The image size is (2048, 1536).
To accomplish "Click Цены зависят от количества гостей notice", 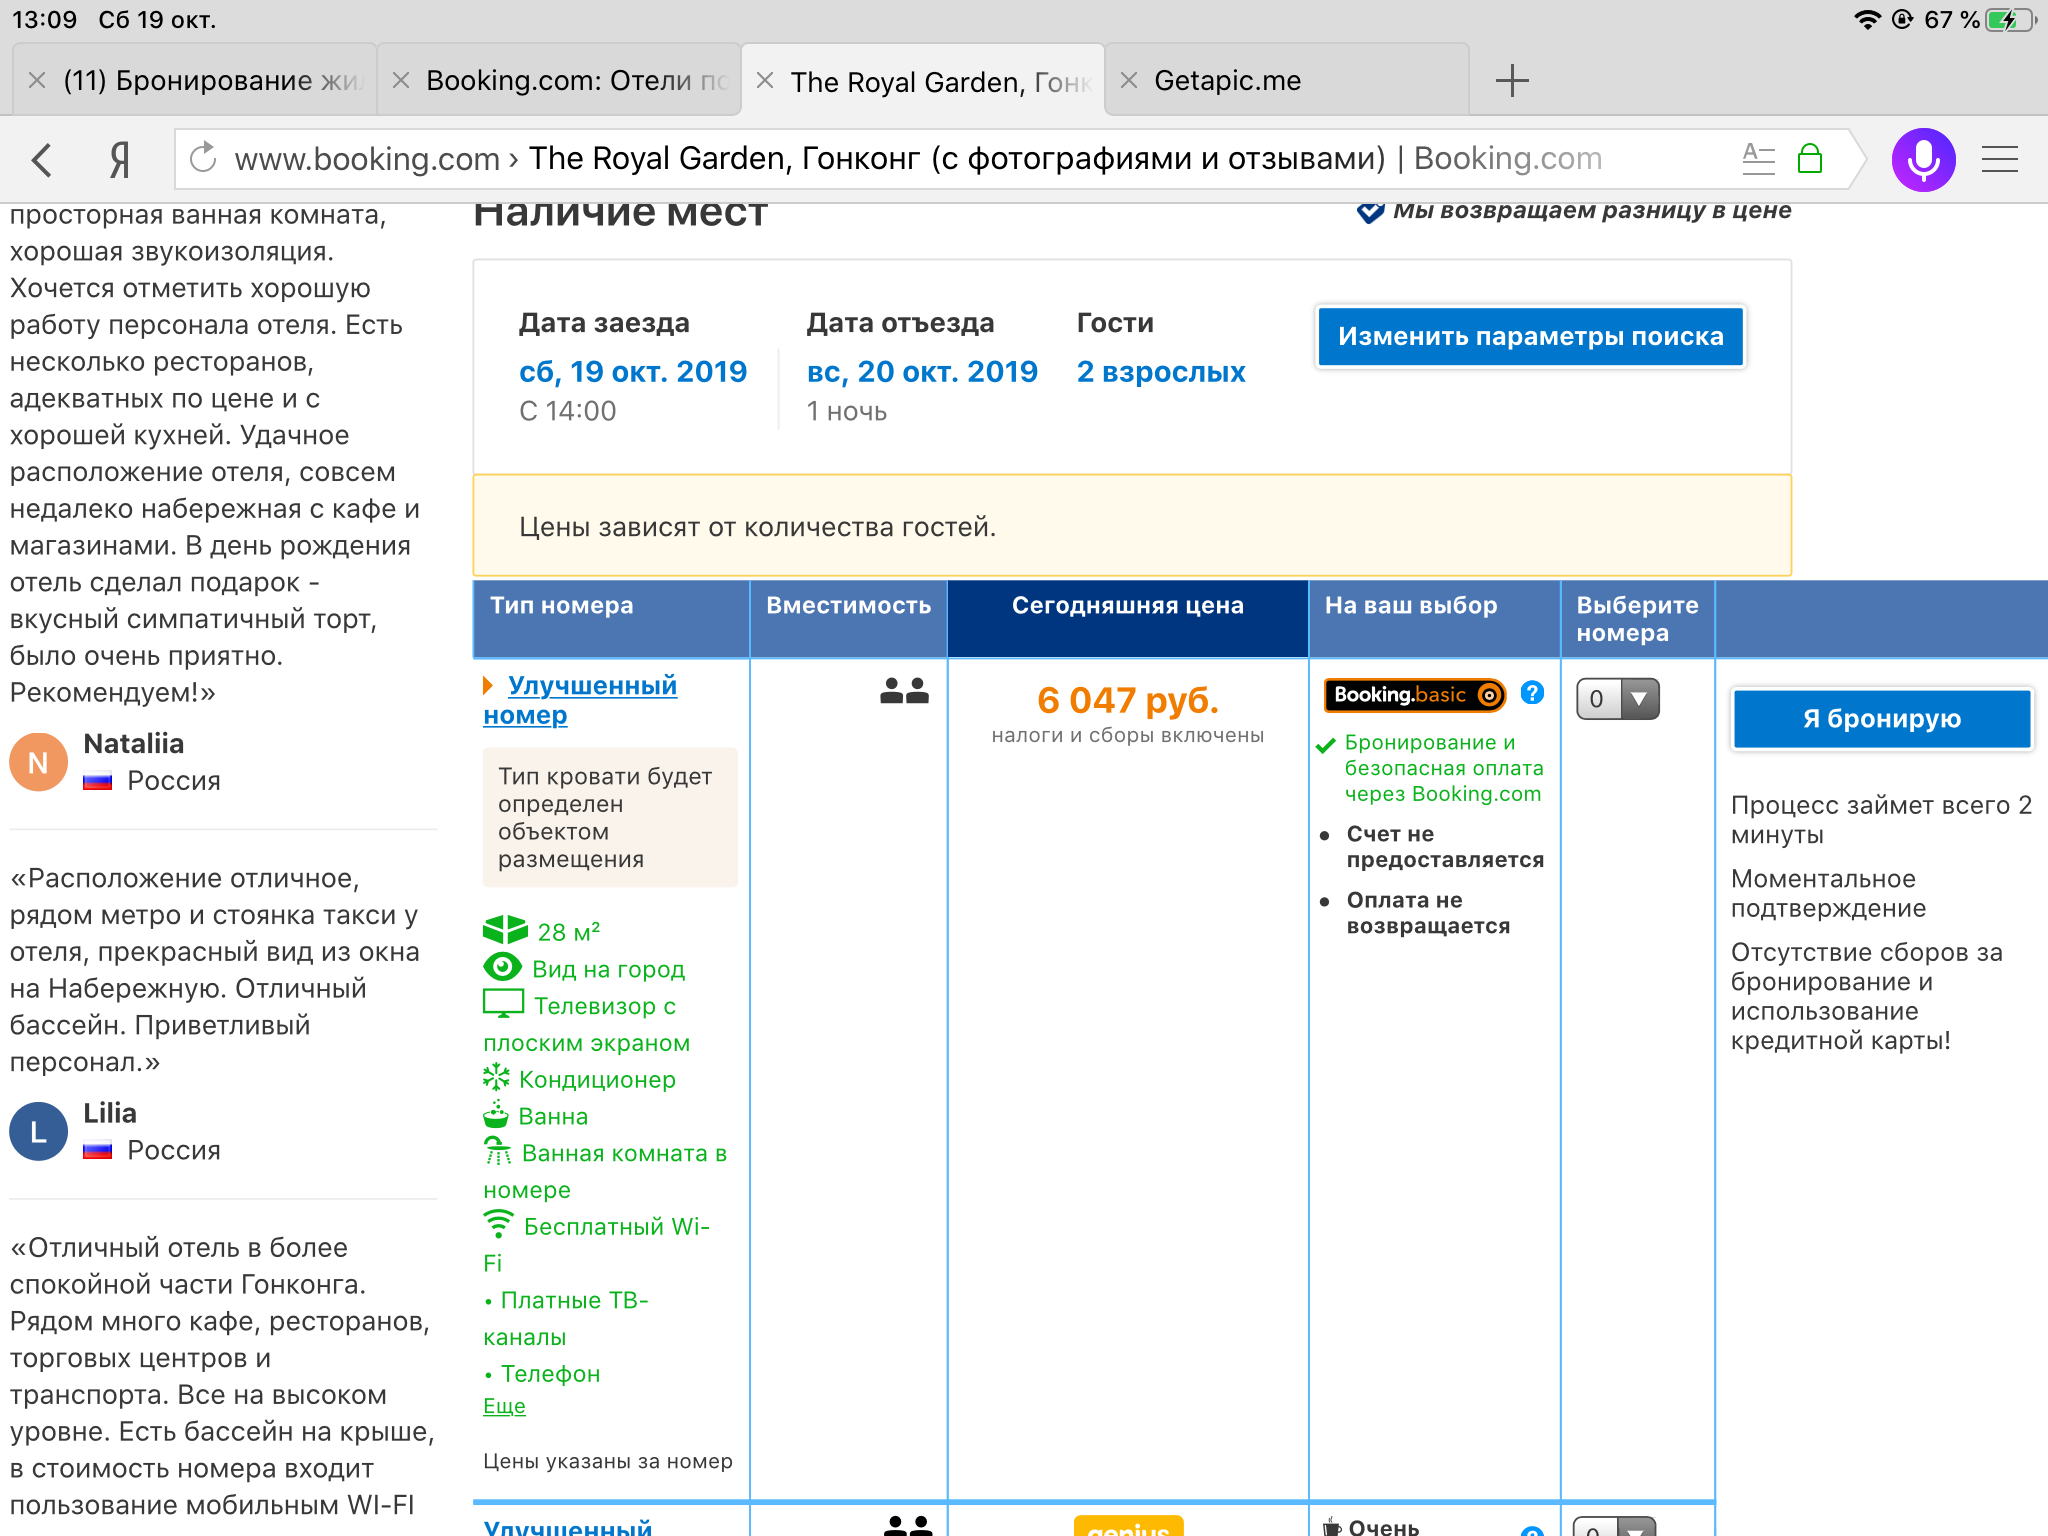I will pyautogui.click(x=1132, y=526).
